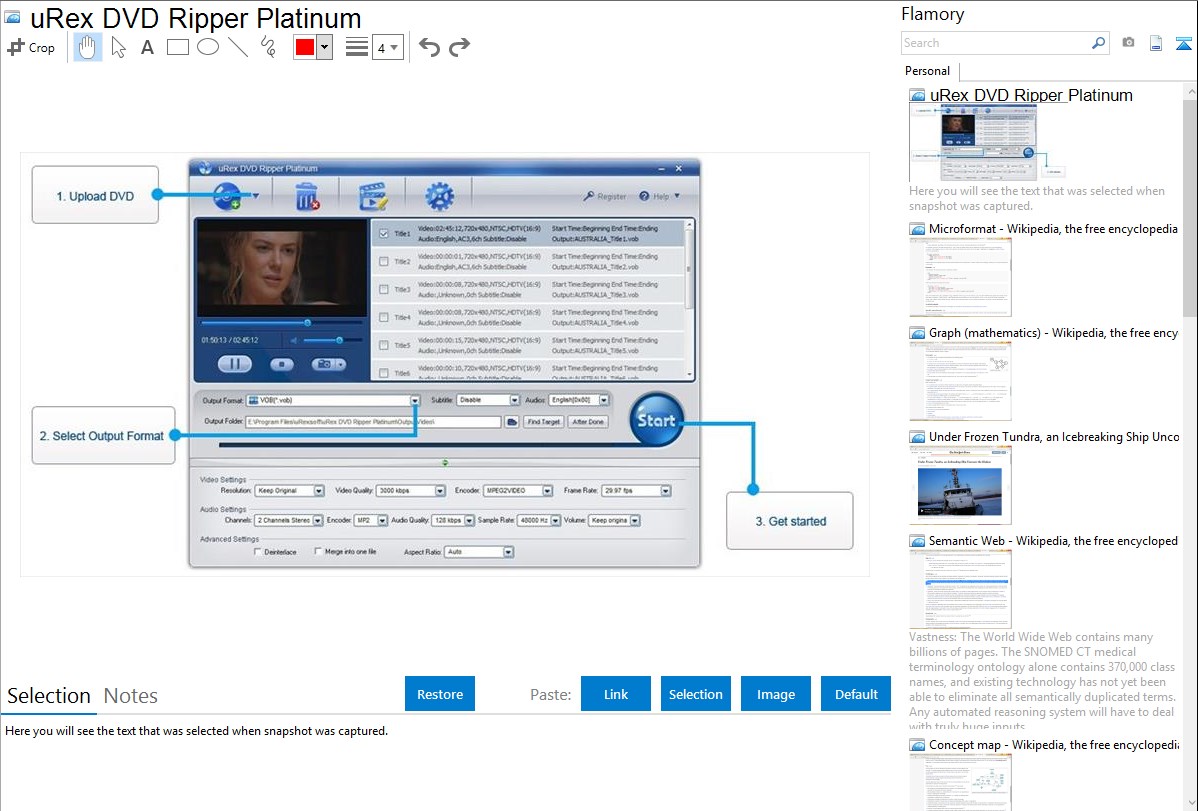The width and height of the screenshot is (1198, 811).
Task: Open the color picker dropdown arrow
Action: 324,47
